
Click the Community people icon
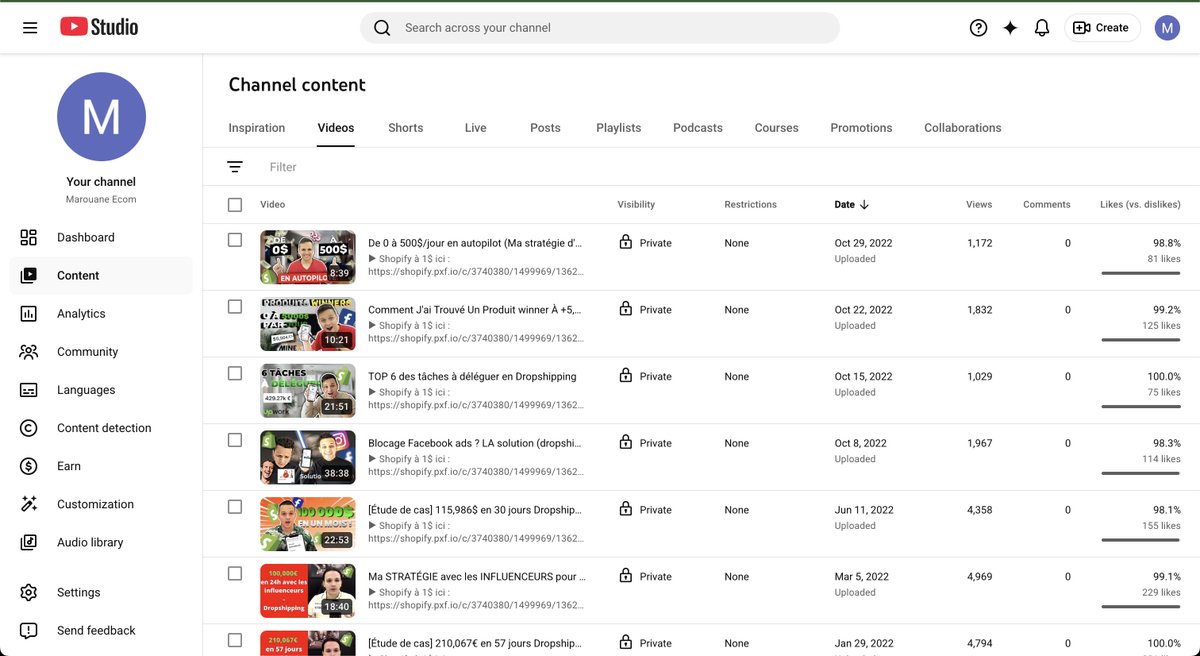29,351
